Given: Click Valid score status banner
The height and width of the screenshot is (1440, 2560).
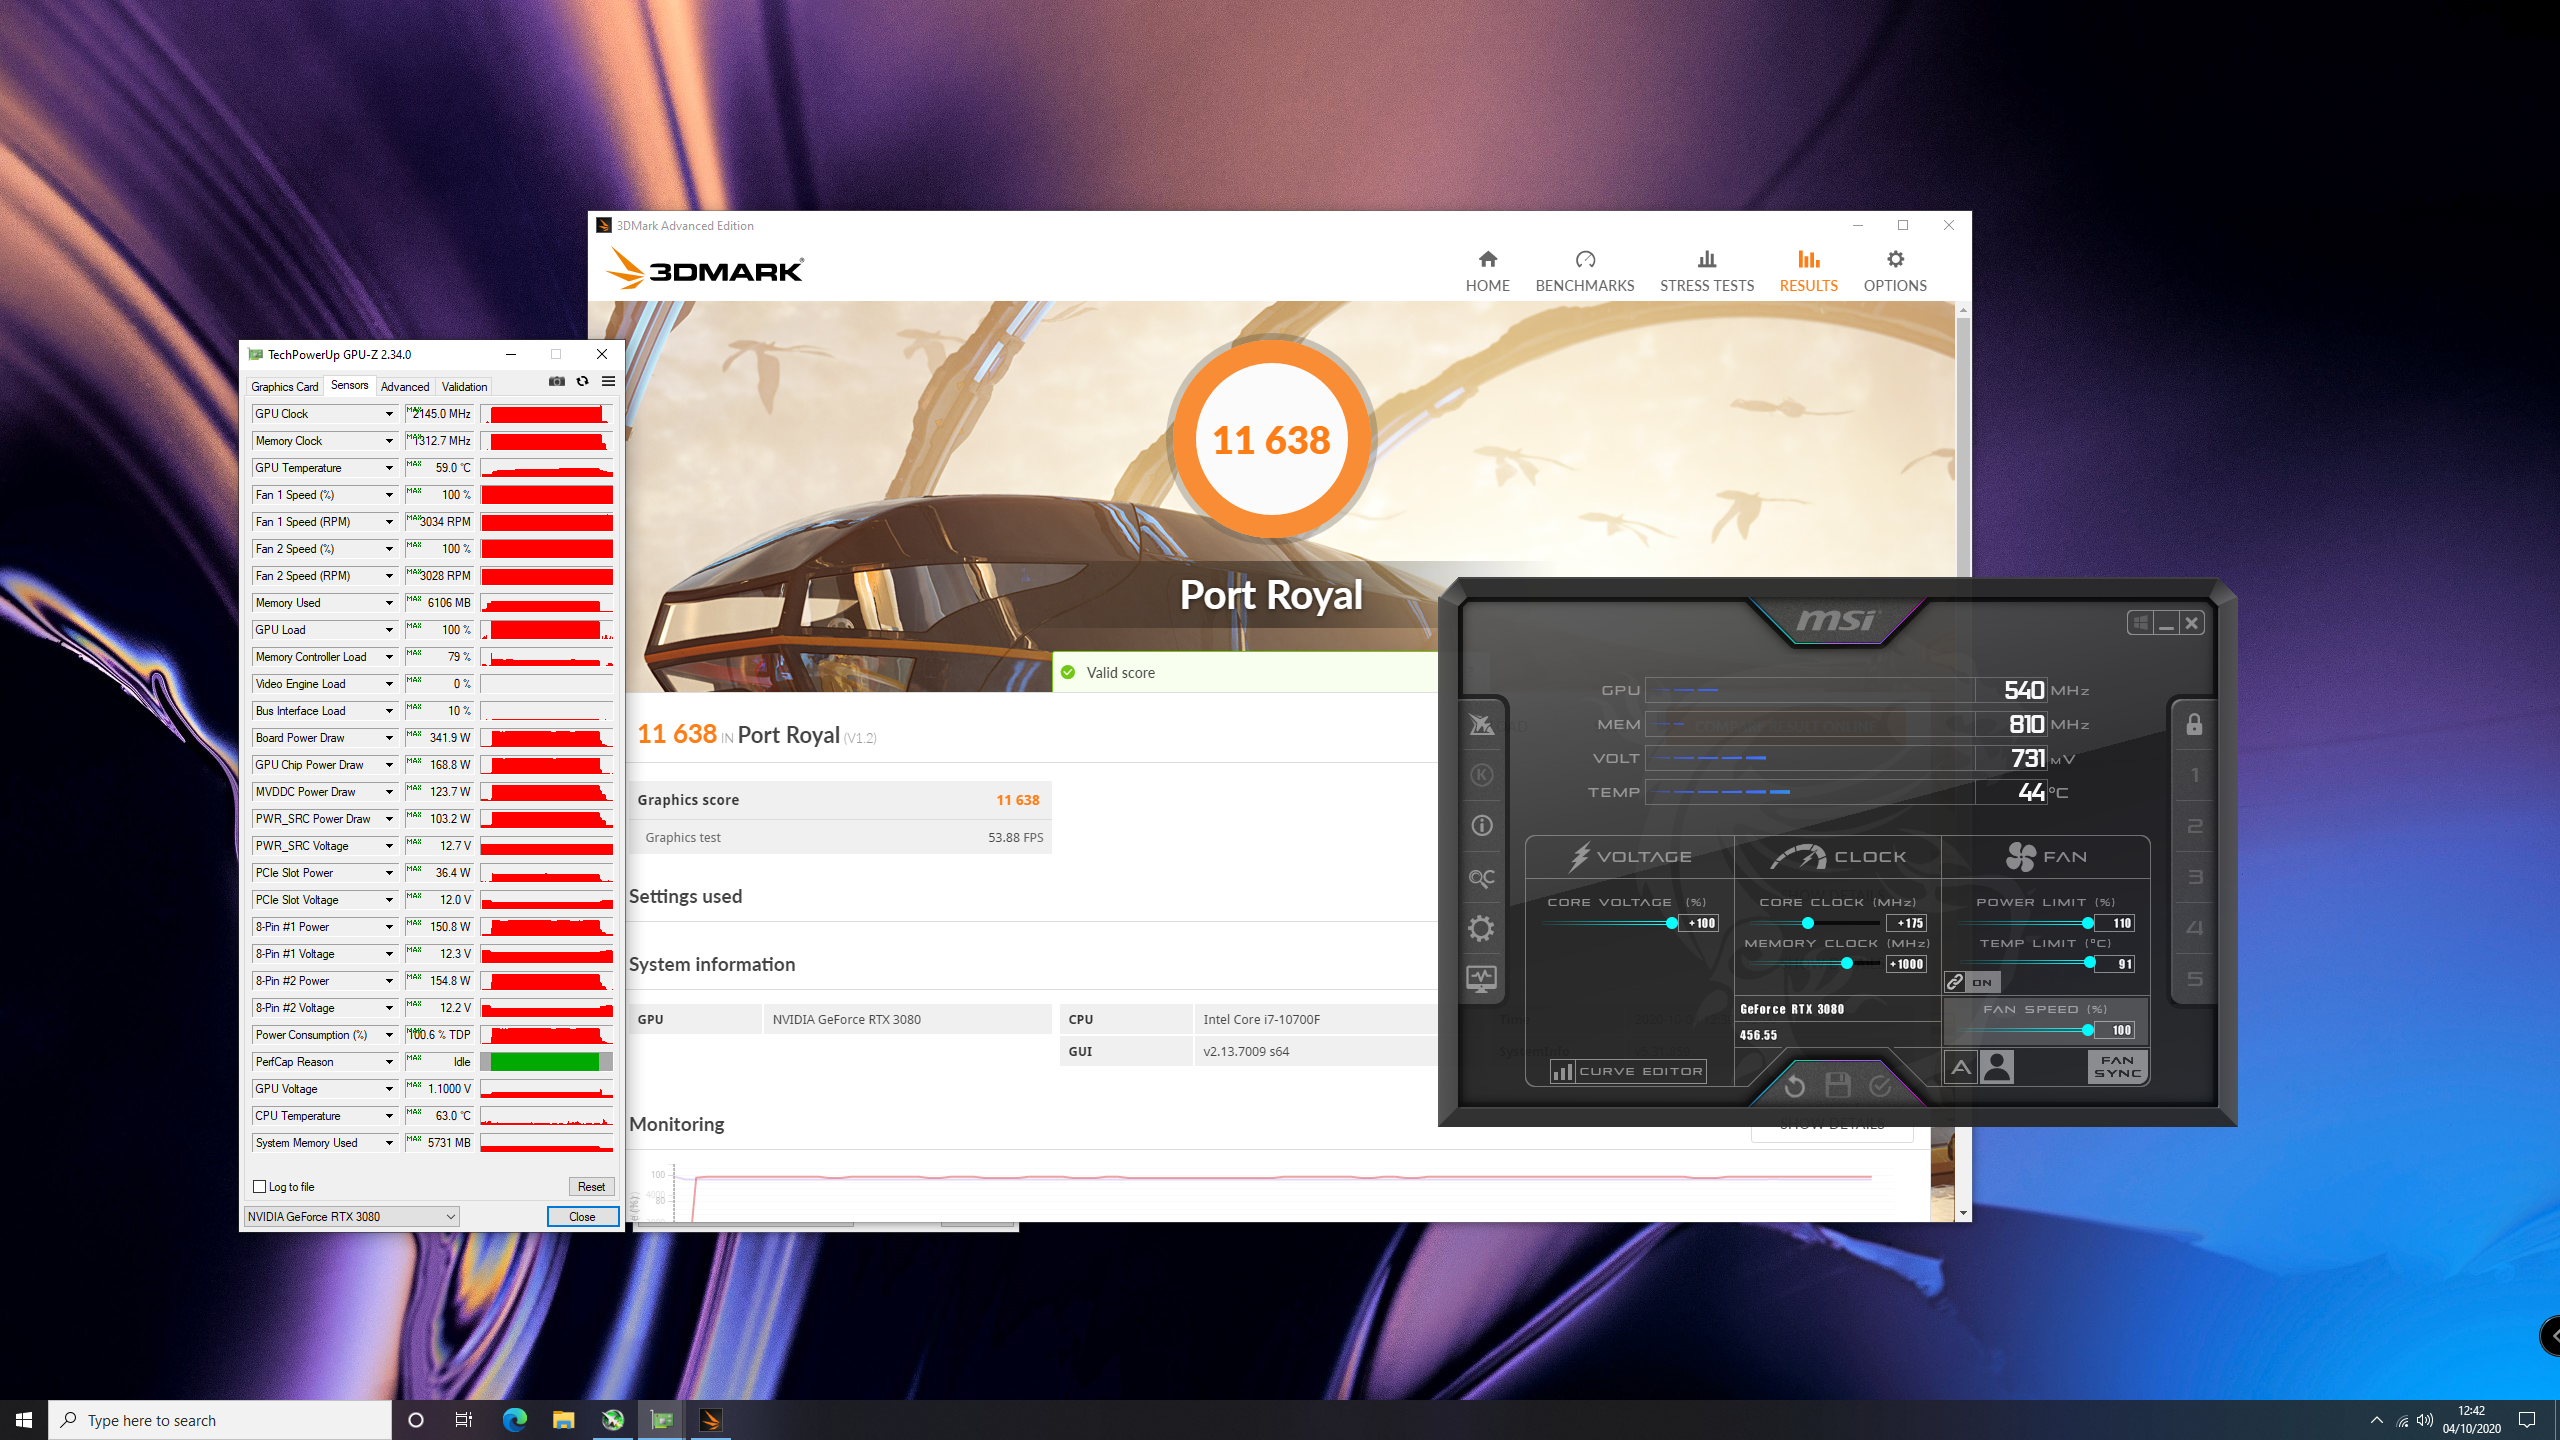Looking at the screenshot, I should coord(1246,673).
